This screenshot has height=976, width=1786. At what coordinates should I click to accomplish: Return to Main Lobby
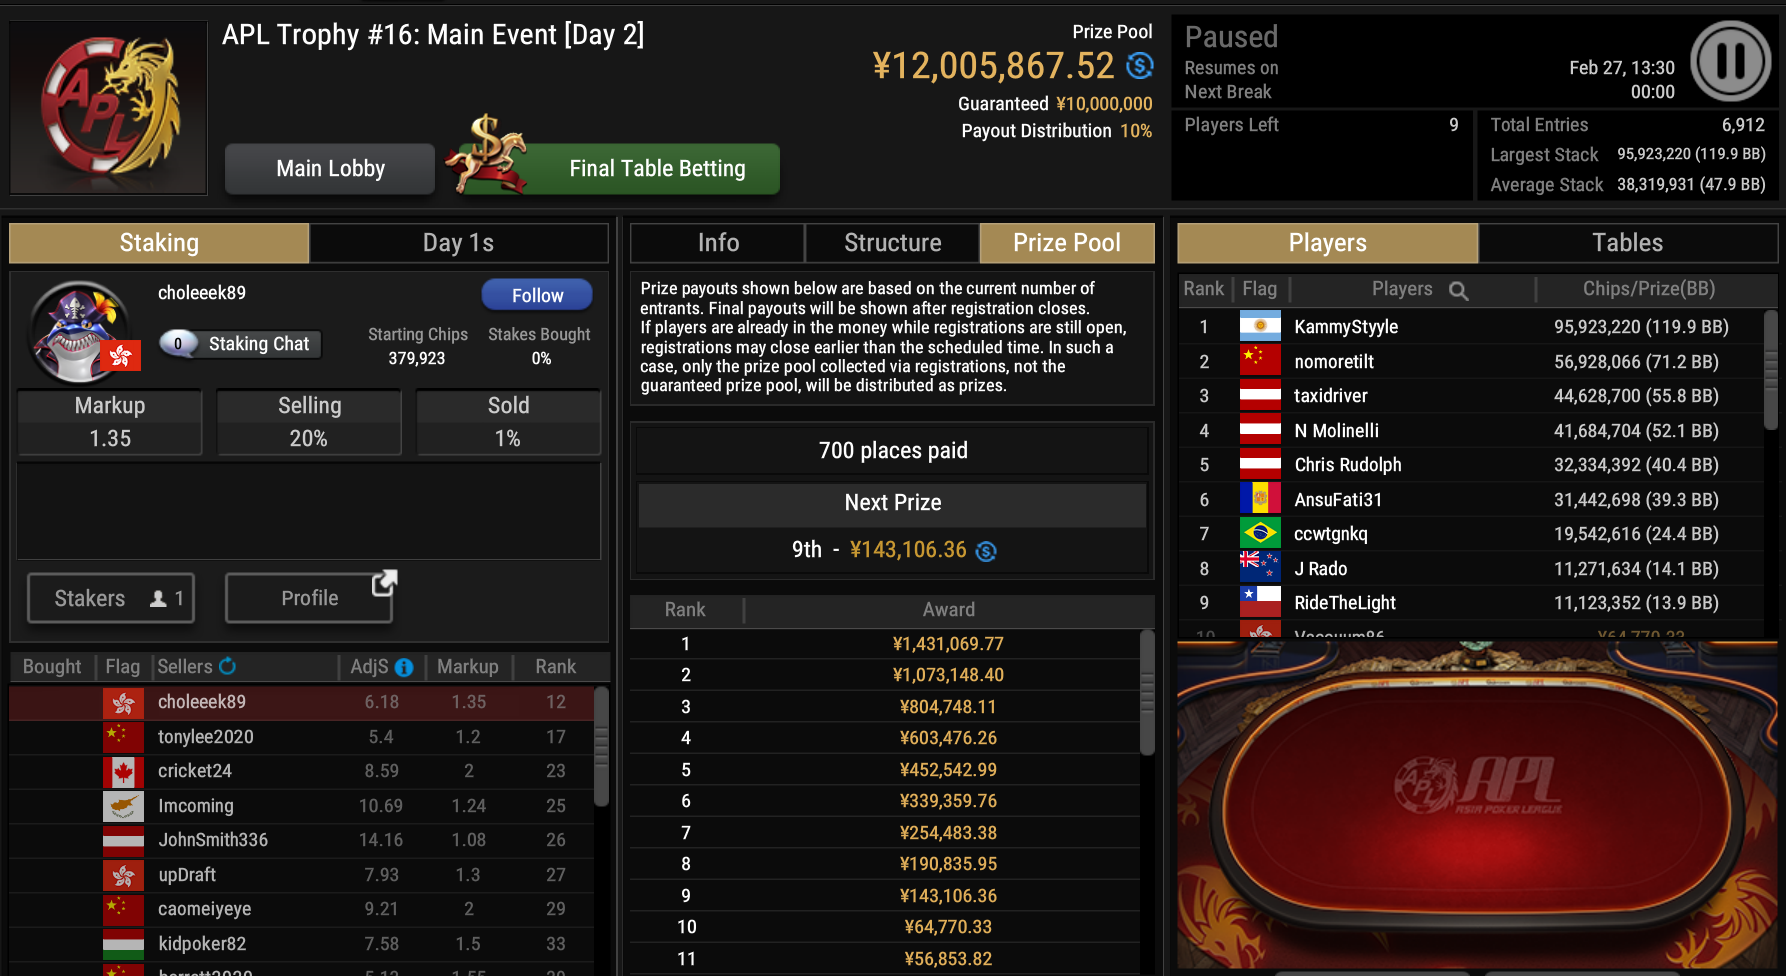tap(330, 168)
